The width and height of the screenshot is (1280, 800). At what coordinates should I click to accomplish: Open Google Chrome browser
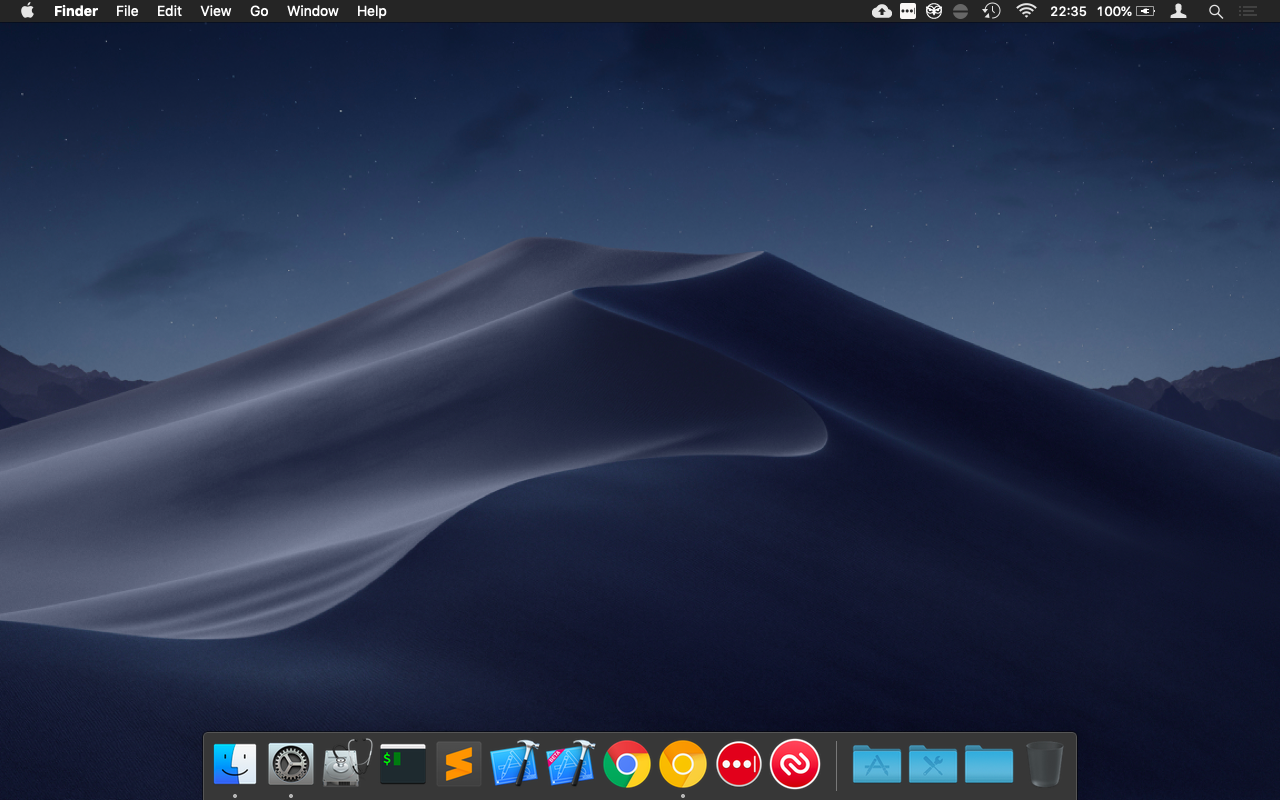point(627,765)
